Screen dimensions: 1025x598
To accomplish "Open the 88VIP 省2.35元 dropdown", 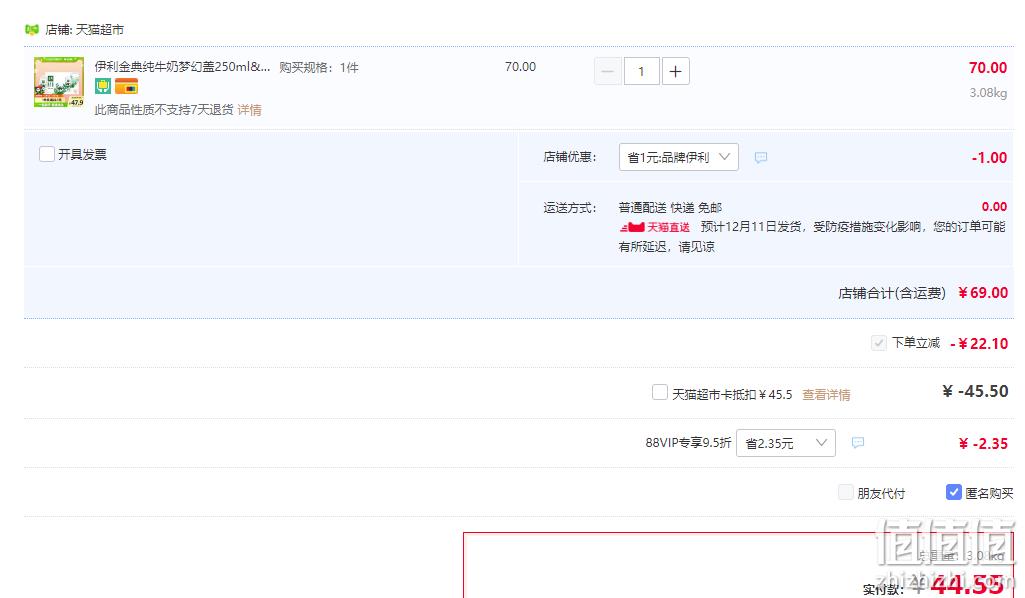I will coord(786,443).
